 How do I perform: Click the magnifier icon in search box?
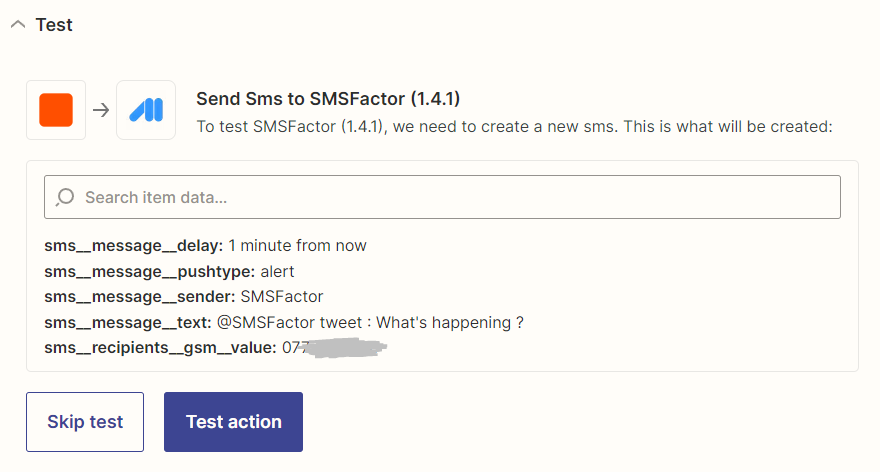[65, 197]
